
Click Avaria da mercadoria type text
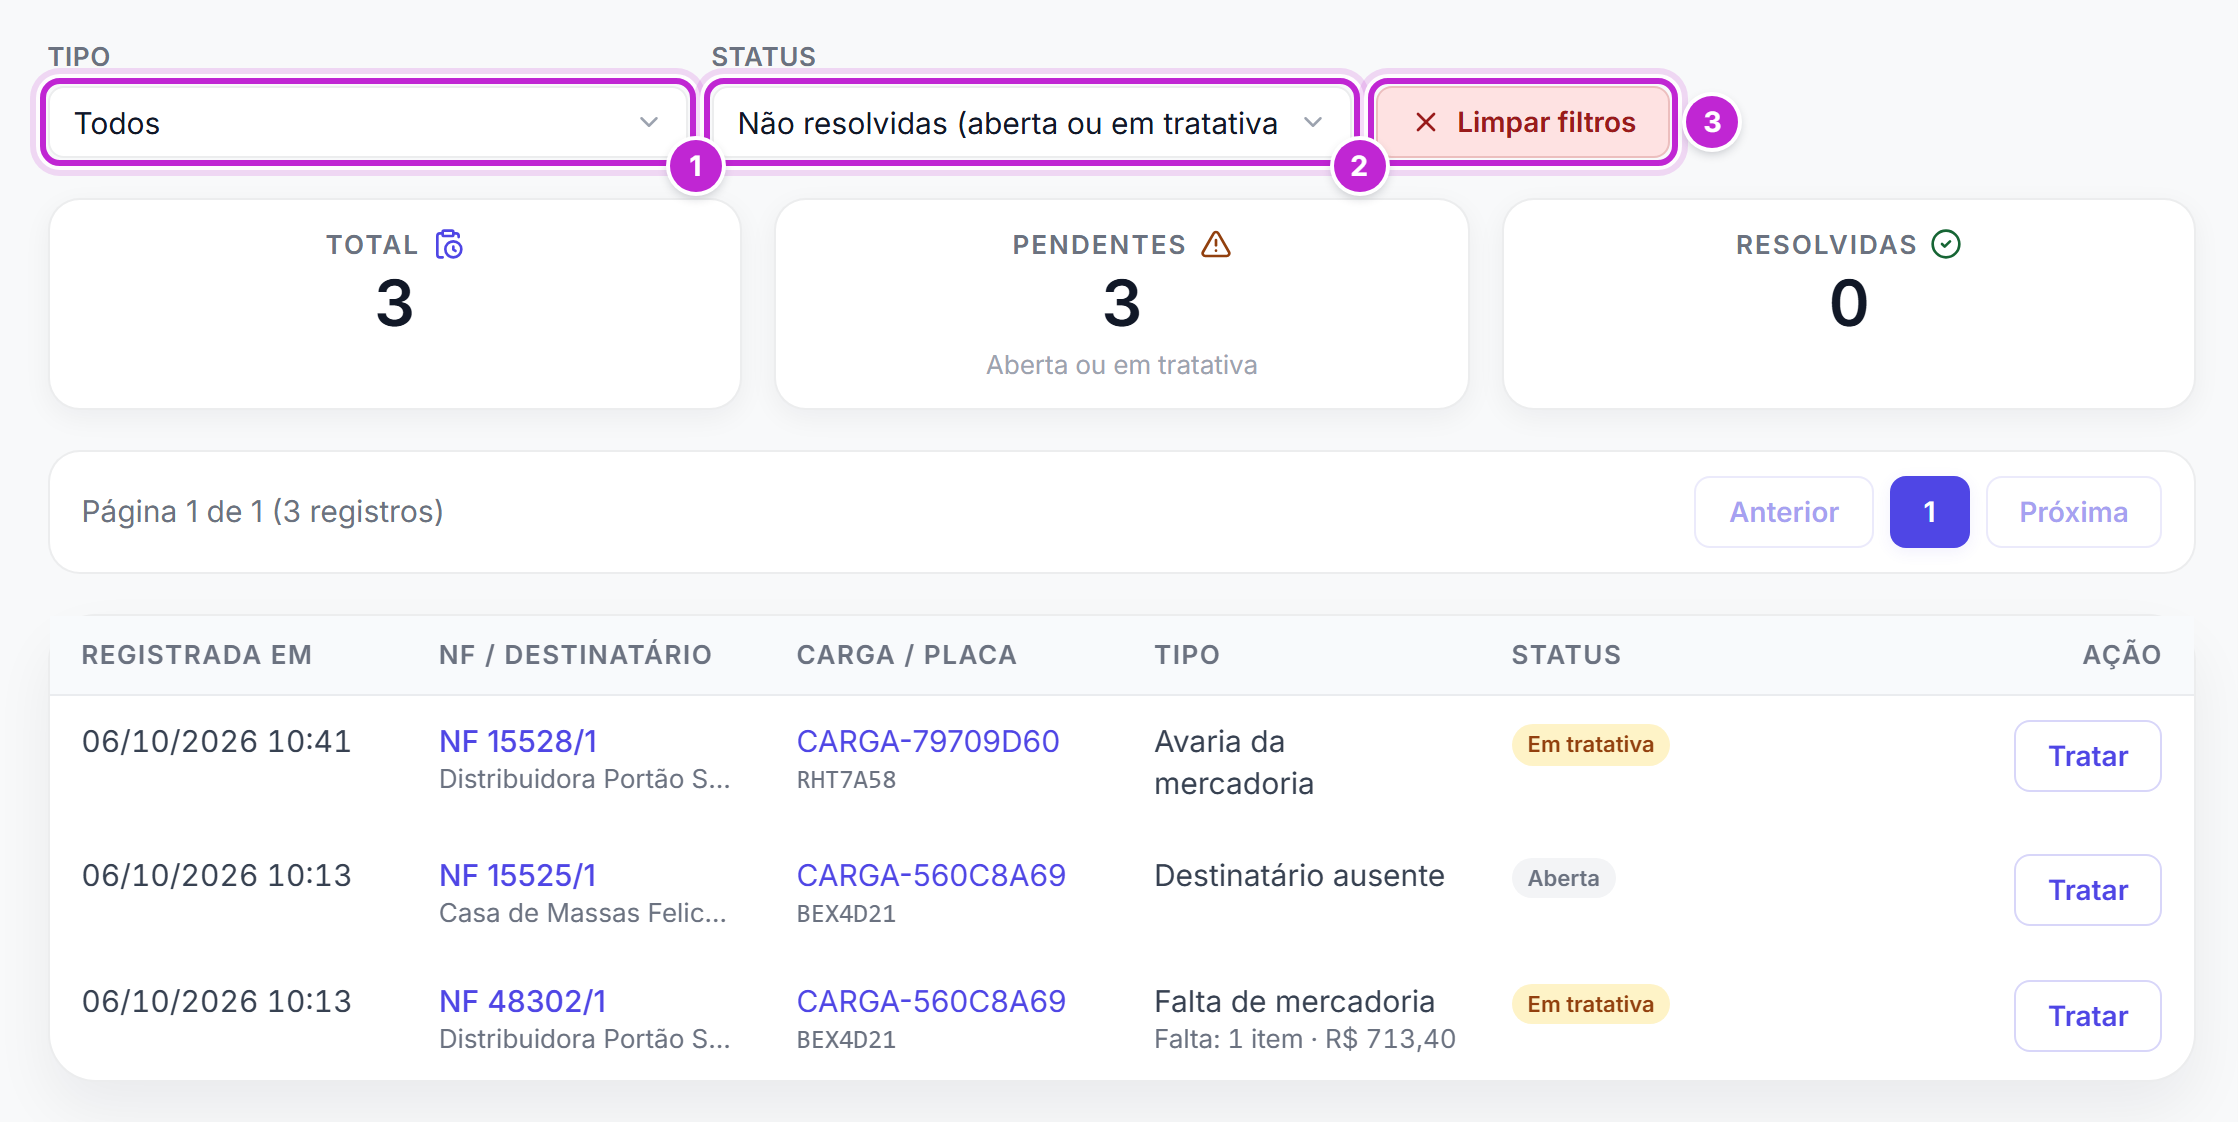click(x=1234, y=762)
